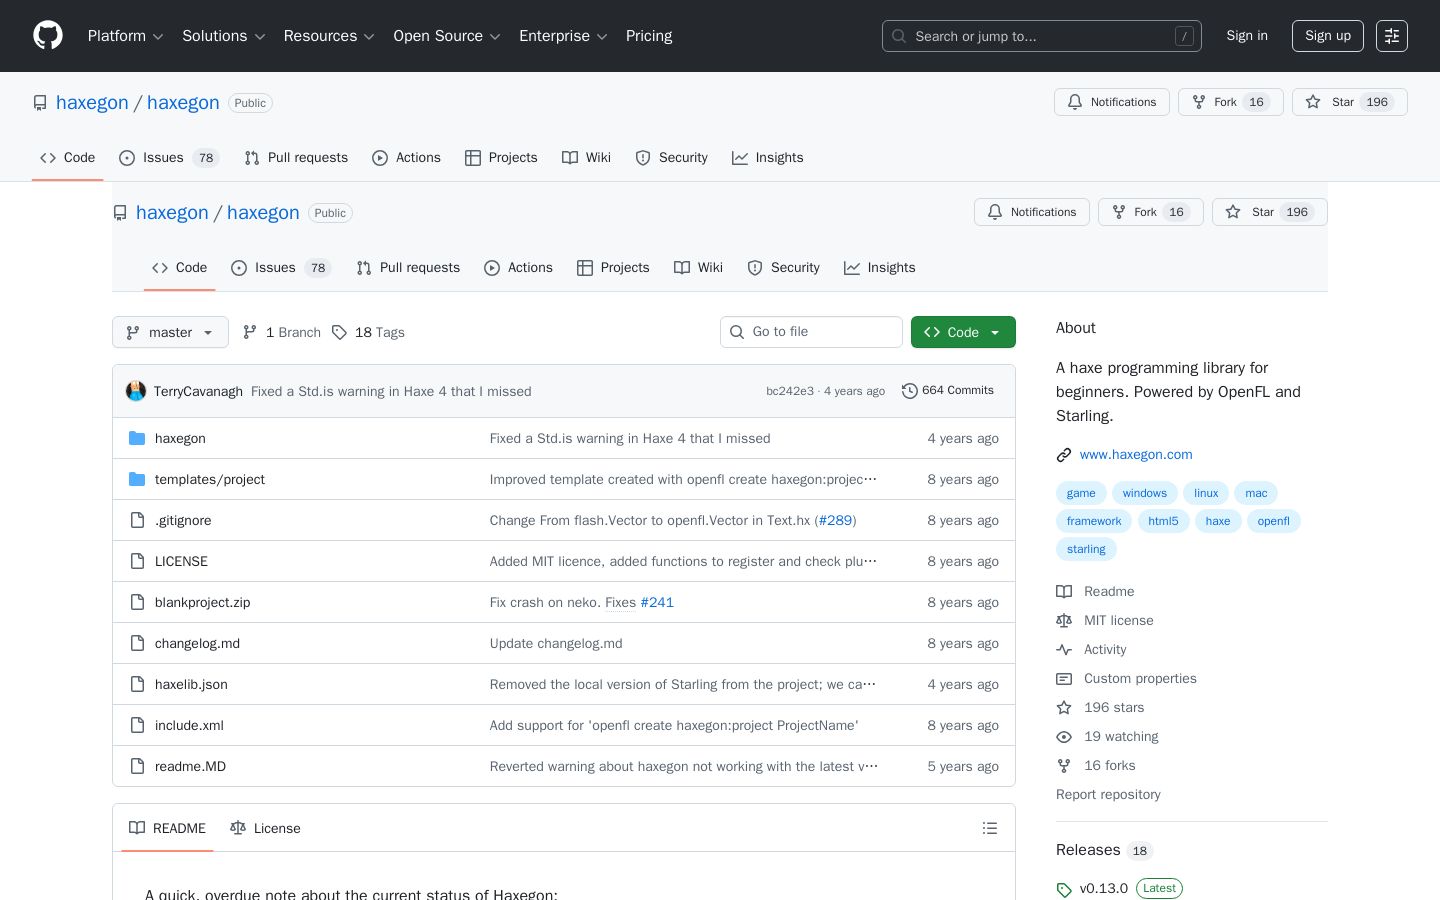Screen dimensions: 1440x900
Task: Click Report repository
Action: tap(1108, 795)
